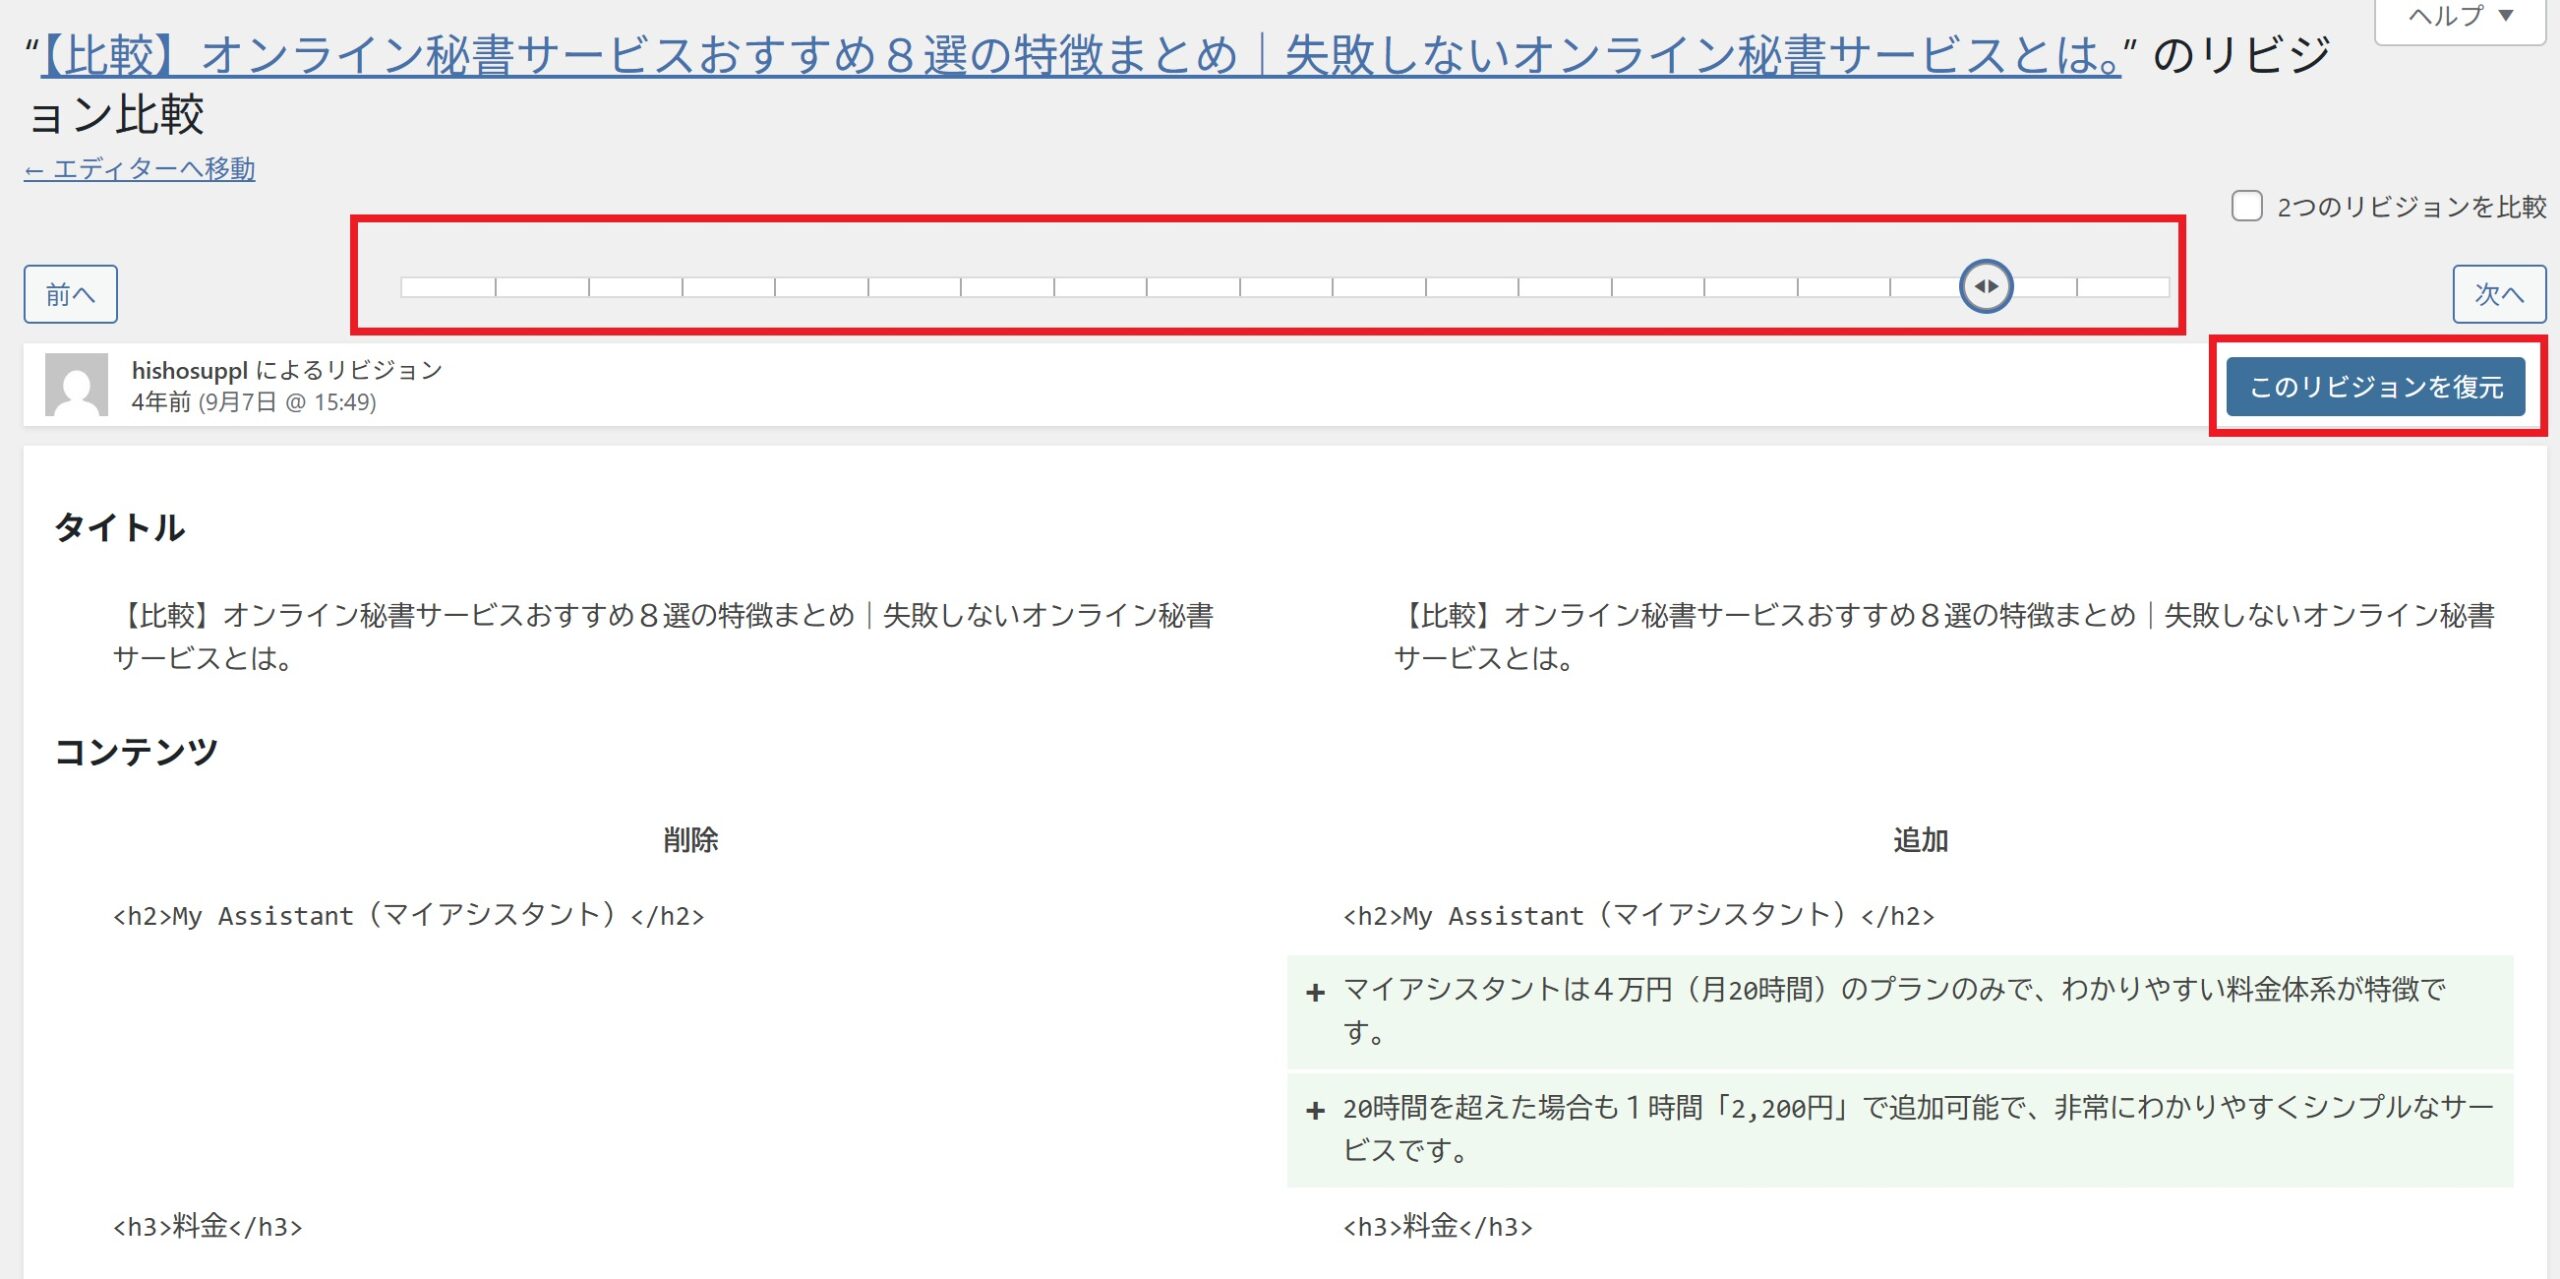Click the hishosuppl によるリビジョン author text

click(287, 370)
